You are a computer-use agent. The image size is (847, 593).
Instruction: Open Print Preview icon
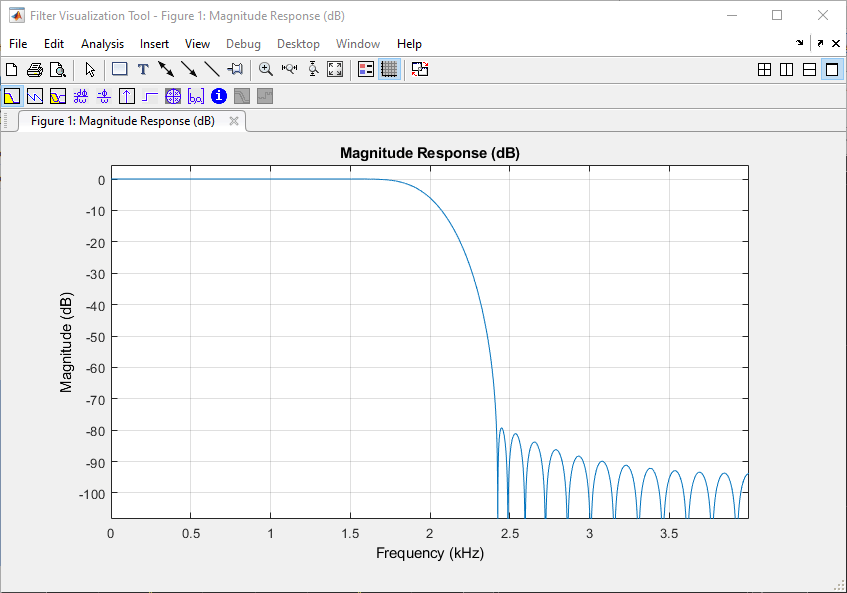[x=58, y=70]
